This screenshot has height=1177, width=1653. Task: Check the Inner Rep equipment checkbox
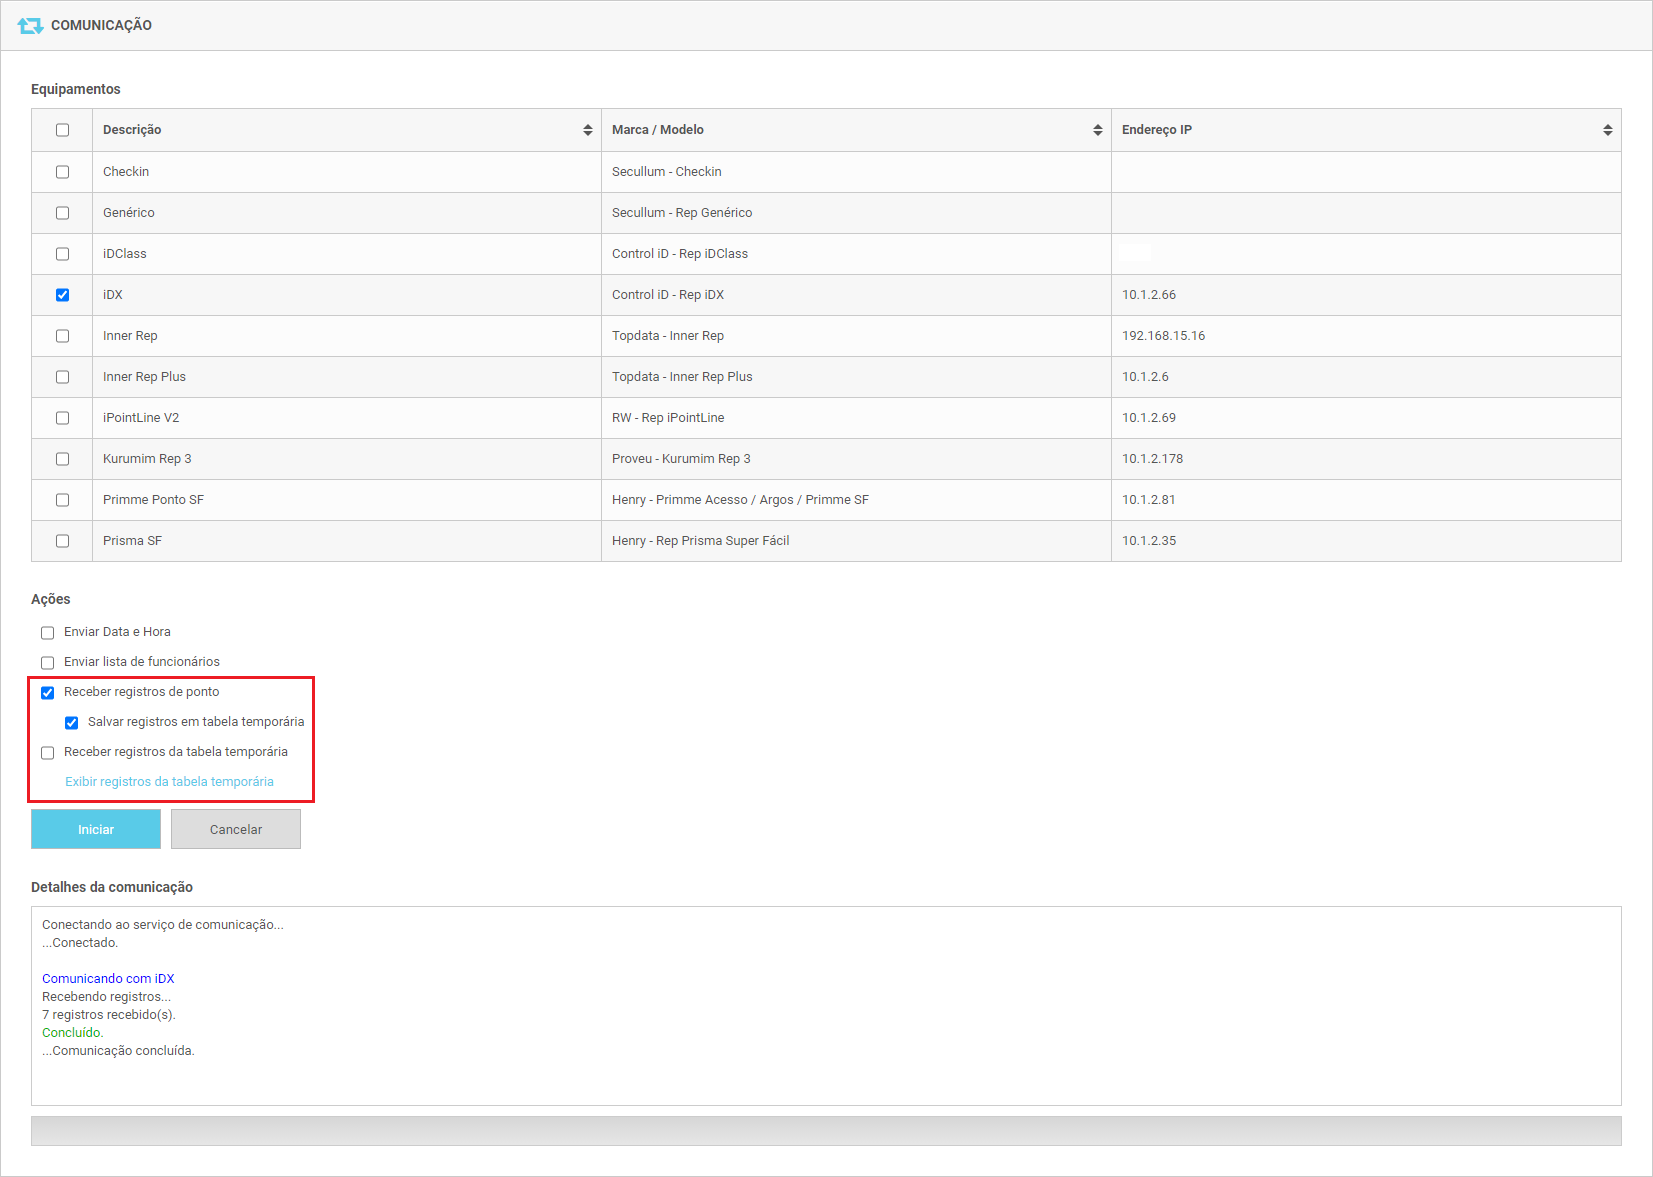point(62,336)
